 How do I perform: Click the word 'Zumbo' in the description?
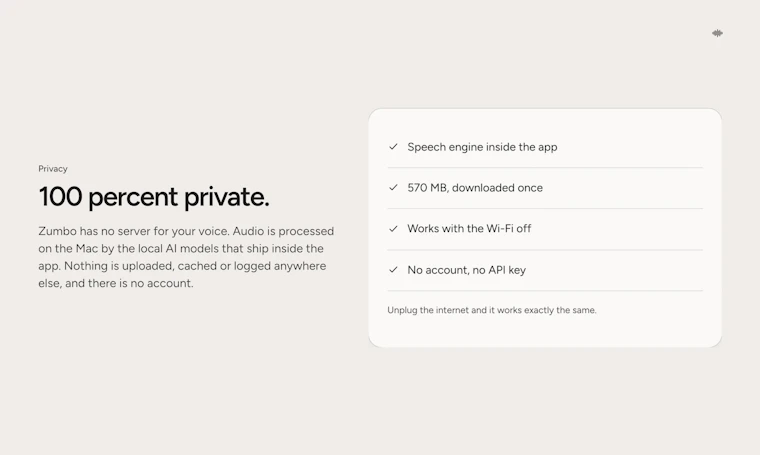(57, 231)
